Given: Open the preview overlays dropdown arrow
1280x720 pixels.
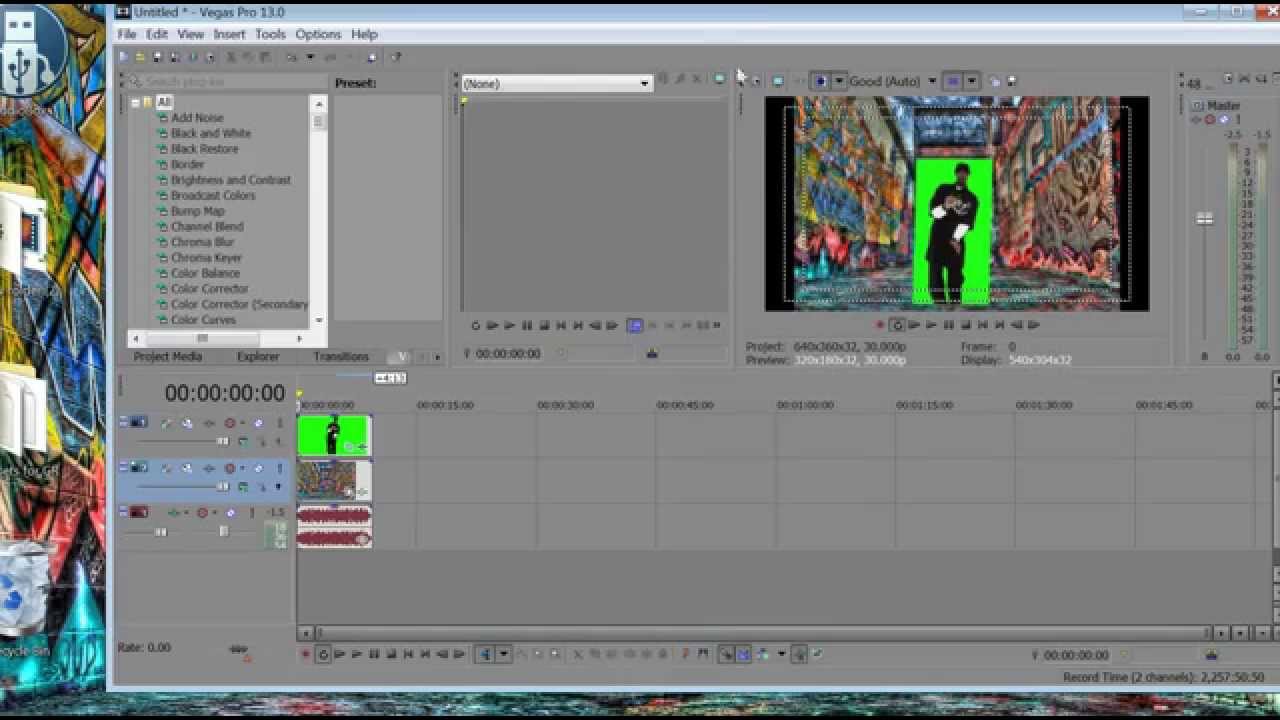Looking at the screenshot, I should coord(971,81).
